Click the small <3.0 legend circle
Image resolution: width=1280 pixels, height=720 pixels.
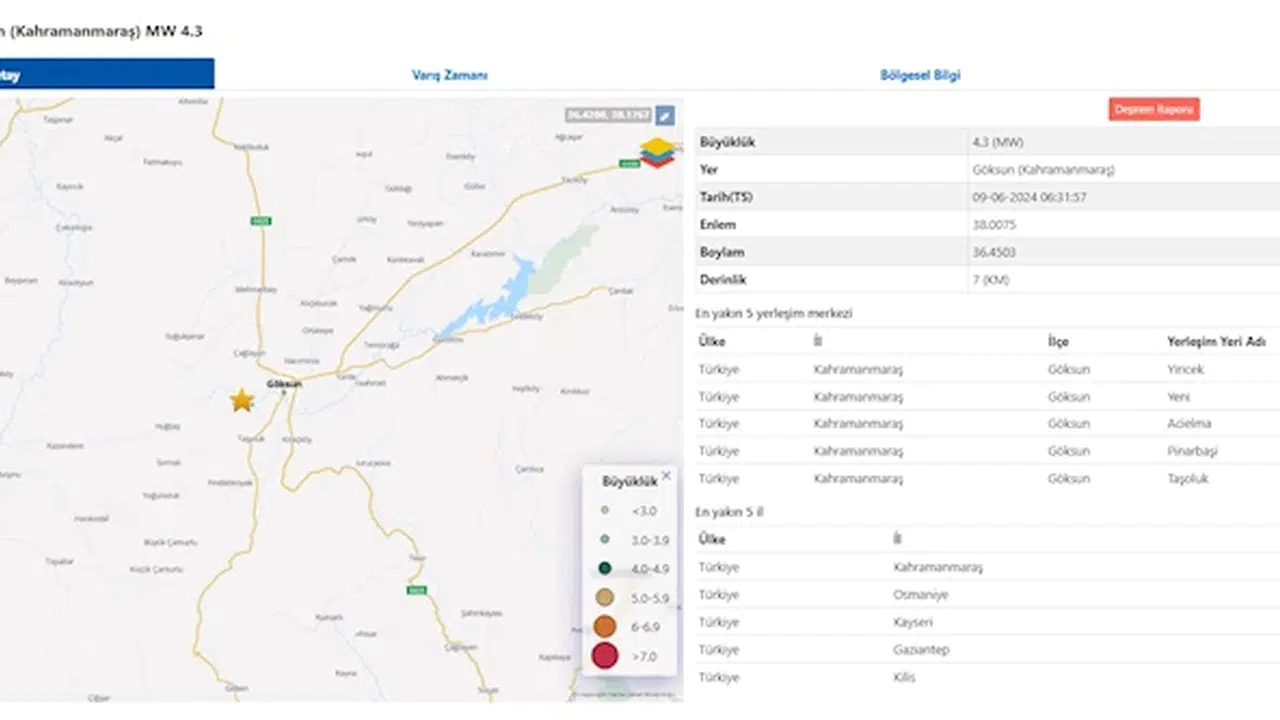(x=605, y=510)
